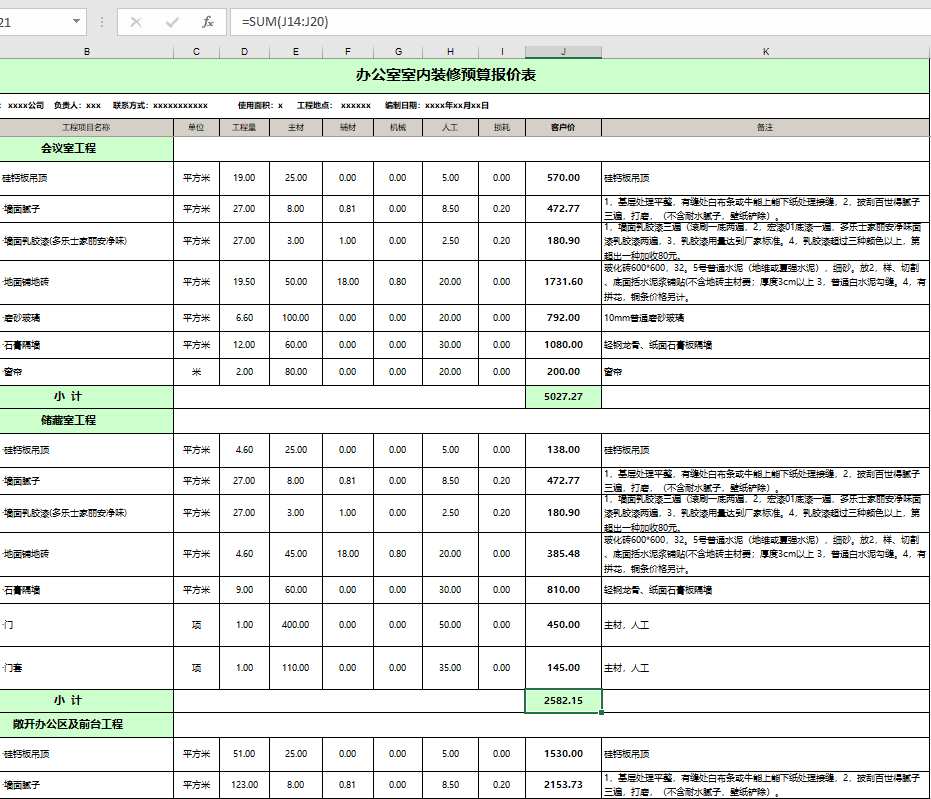Image resolution: width=931 pixels, height=799 pixels.
Task: Click the quantity cell 19.50
Action: tap(245, 282)
